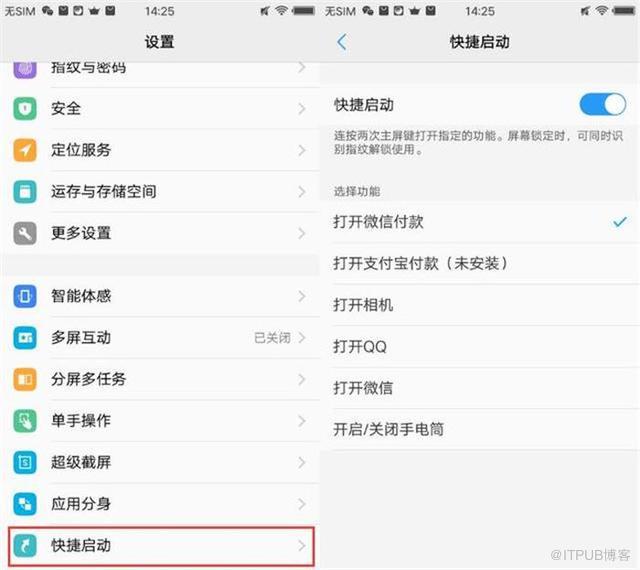Select the checked 打开微信付款 option
This screenshot has width=640, height=570.
click(x=480, y=222)
